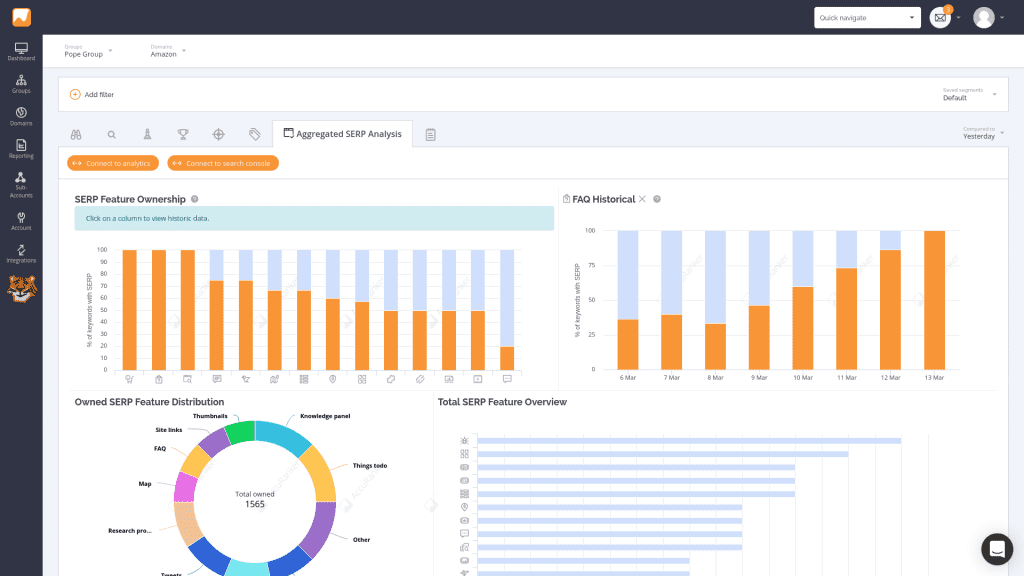The image size is (1024, 576).
Task: Click the trophy rankings icon
Action: coord(181,133)
